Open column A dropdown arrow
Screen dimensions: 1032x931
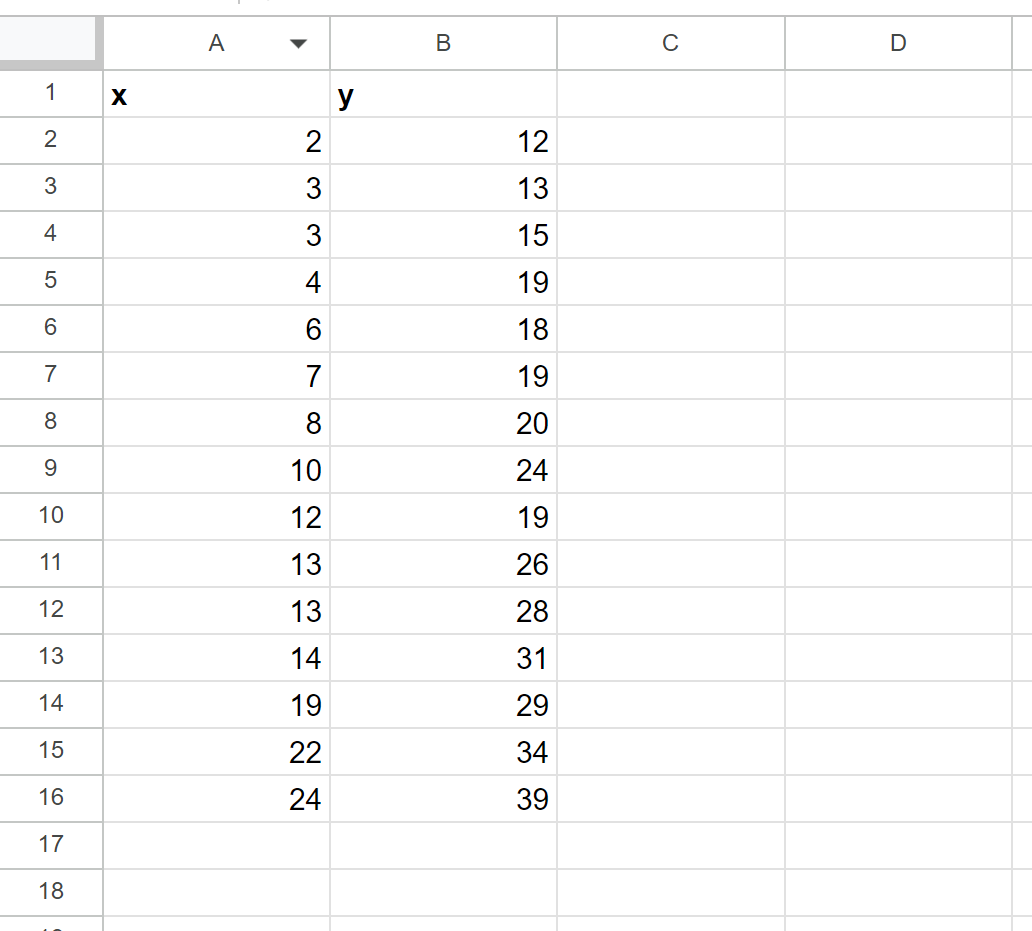point(298,43)
